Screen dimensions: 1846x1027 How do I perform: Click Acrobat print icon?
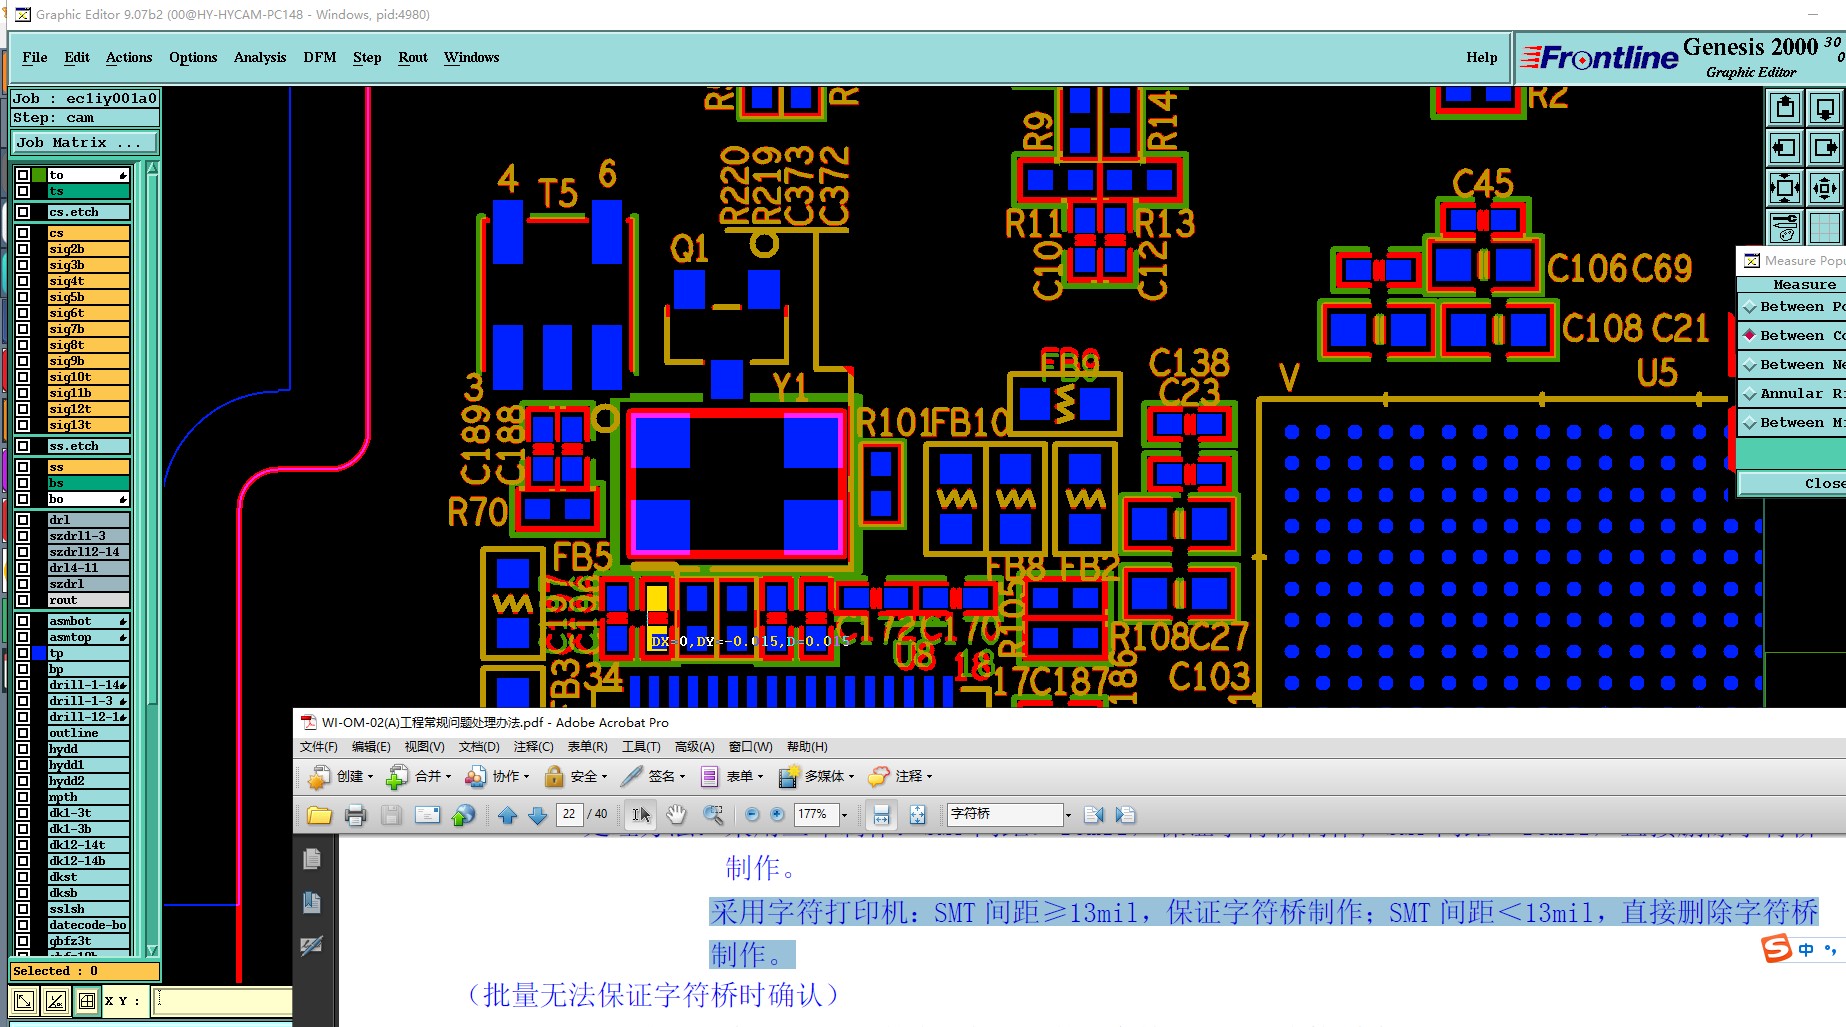[x=355, y=815]
